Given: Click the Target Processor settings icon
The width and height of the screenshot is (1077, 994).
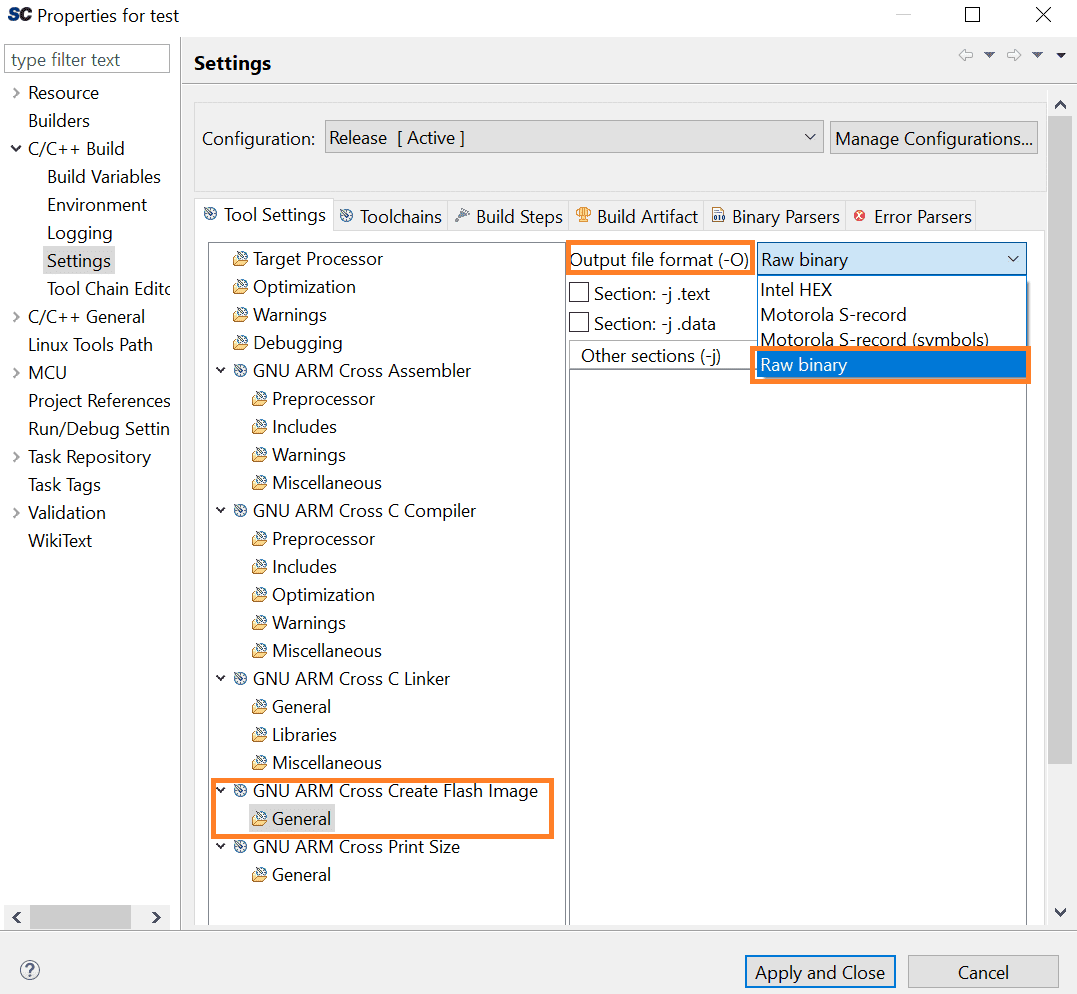Looking at the screenshot, I should point(240,259).
